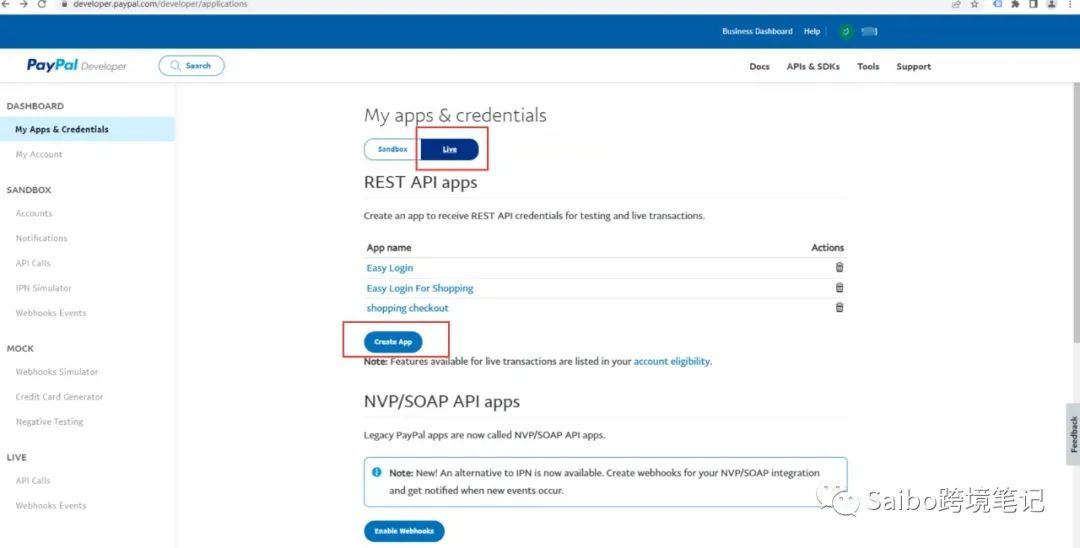This screenshot has width=1080, height=548.
Task: Delete the Easy Login app via trash icon
Action: [x=839, y=267]
